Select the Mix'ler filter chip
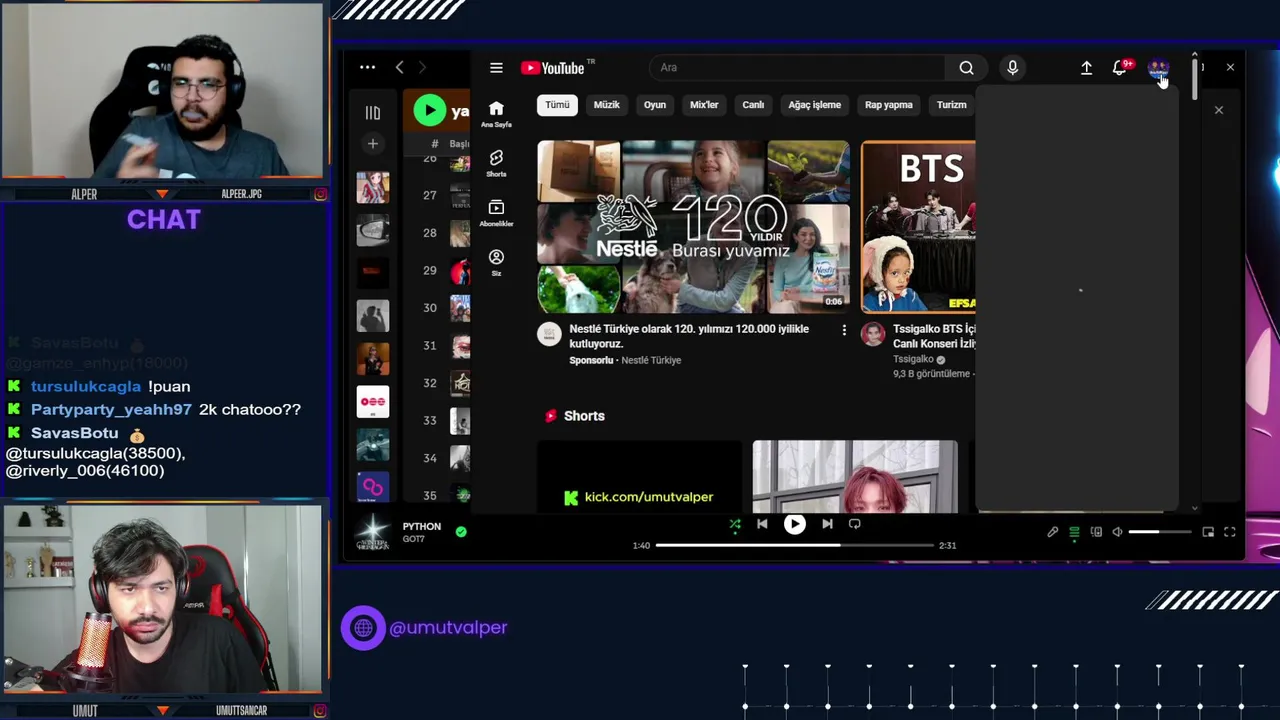 (704, 105)
